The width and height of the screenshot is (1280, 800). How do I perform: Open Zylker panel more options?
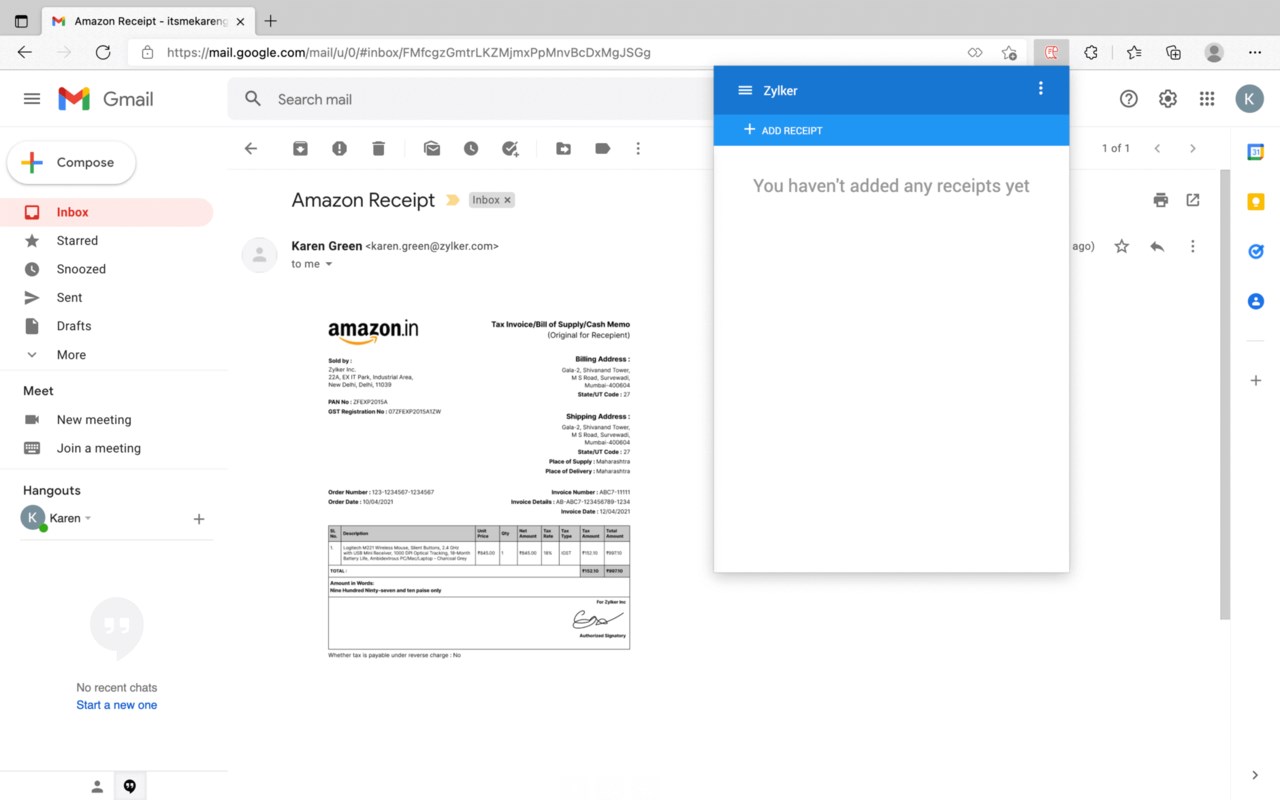click(1041, 89)
